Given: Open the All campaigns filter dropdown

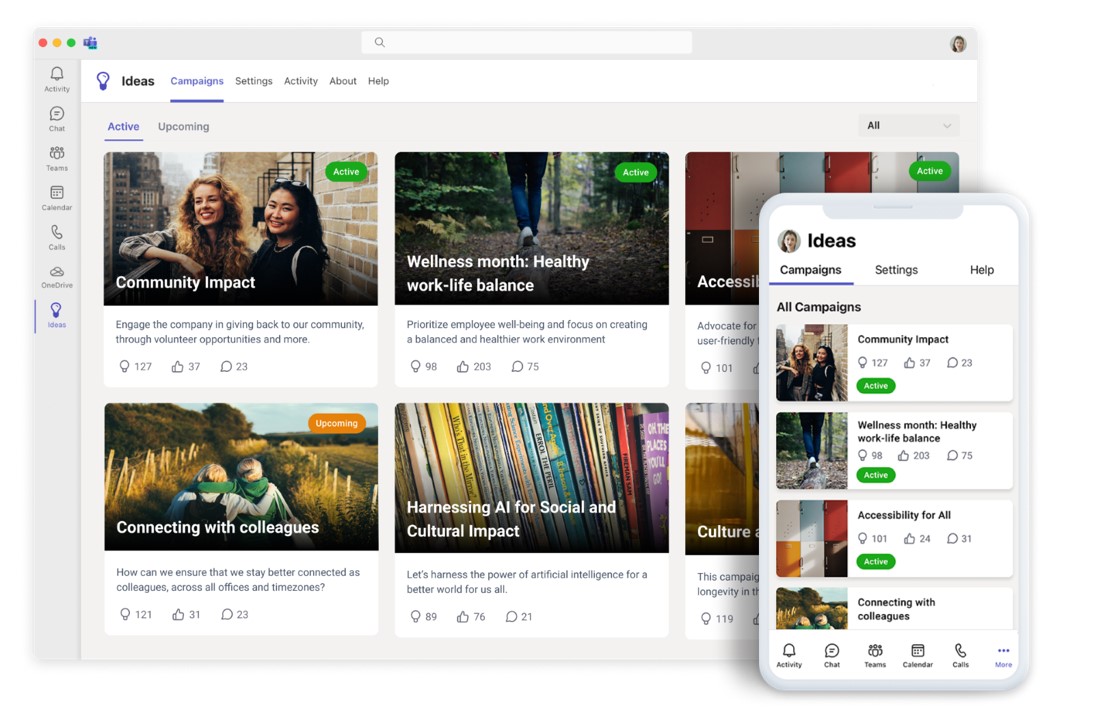Looking at the screenshot, I should (x=907, y=124).
